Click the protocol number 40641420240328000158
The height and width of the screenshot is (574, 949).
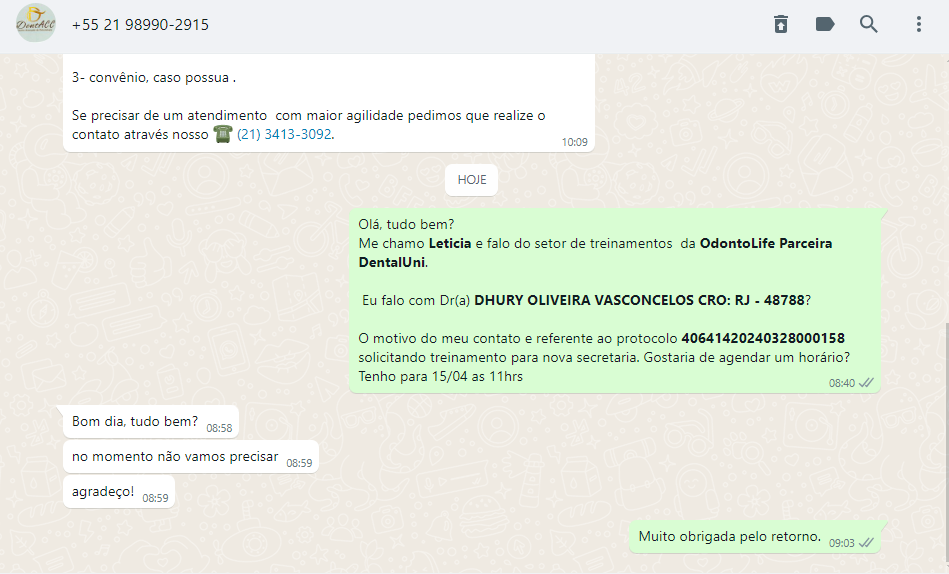763,338
